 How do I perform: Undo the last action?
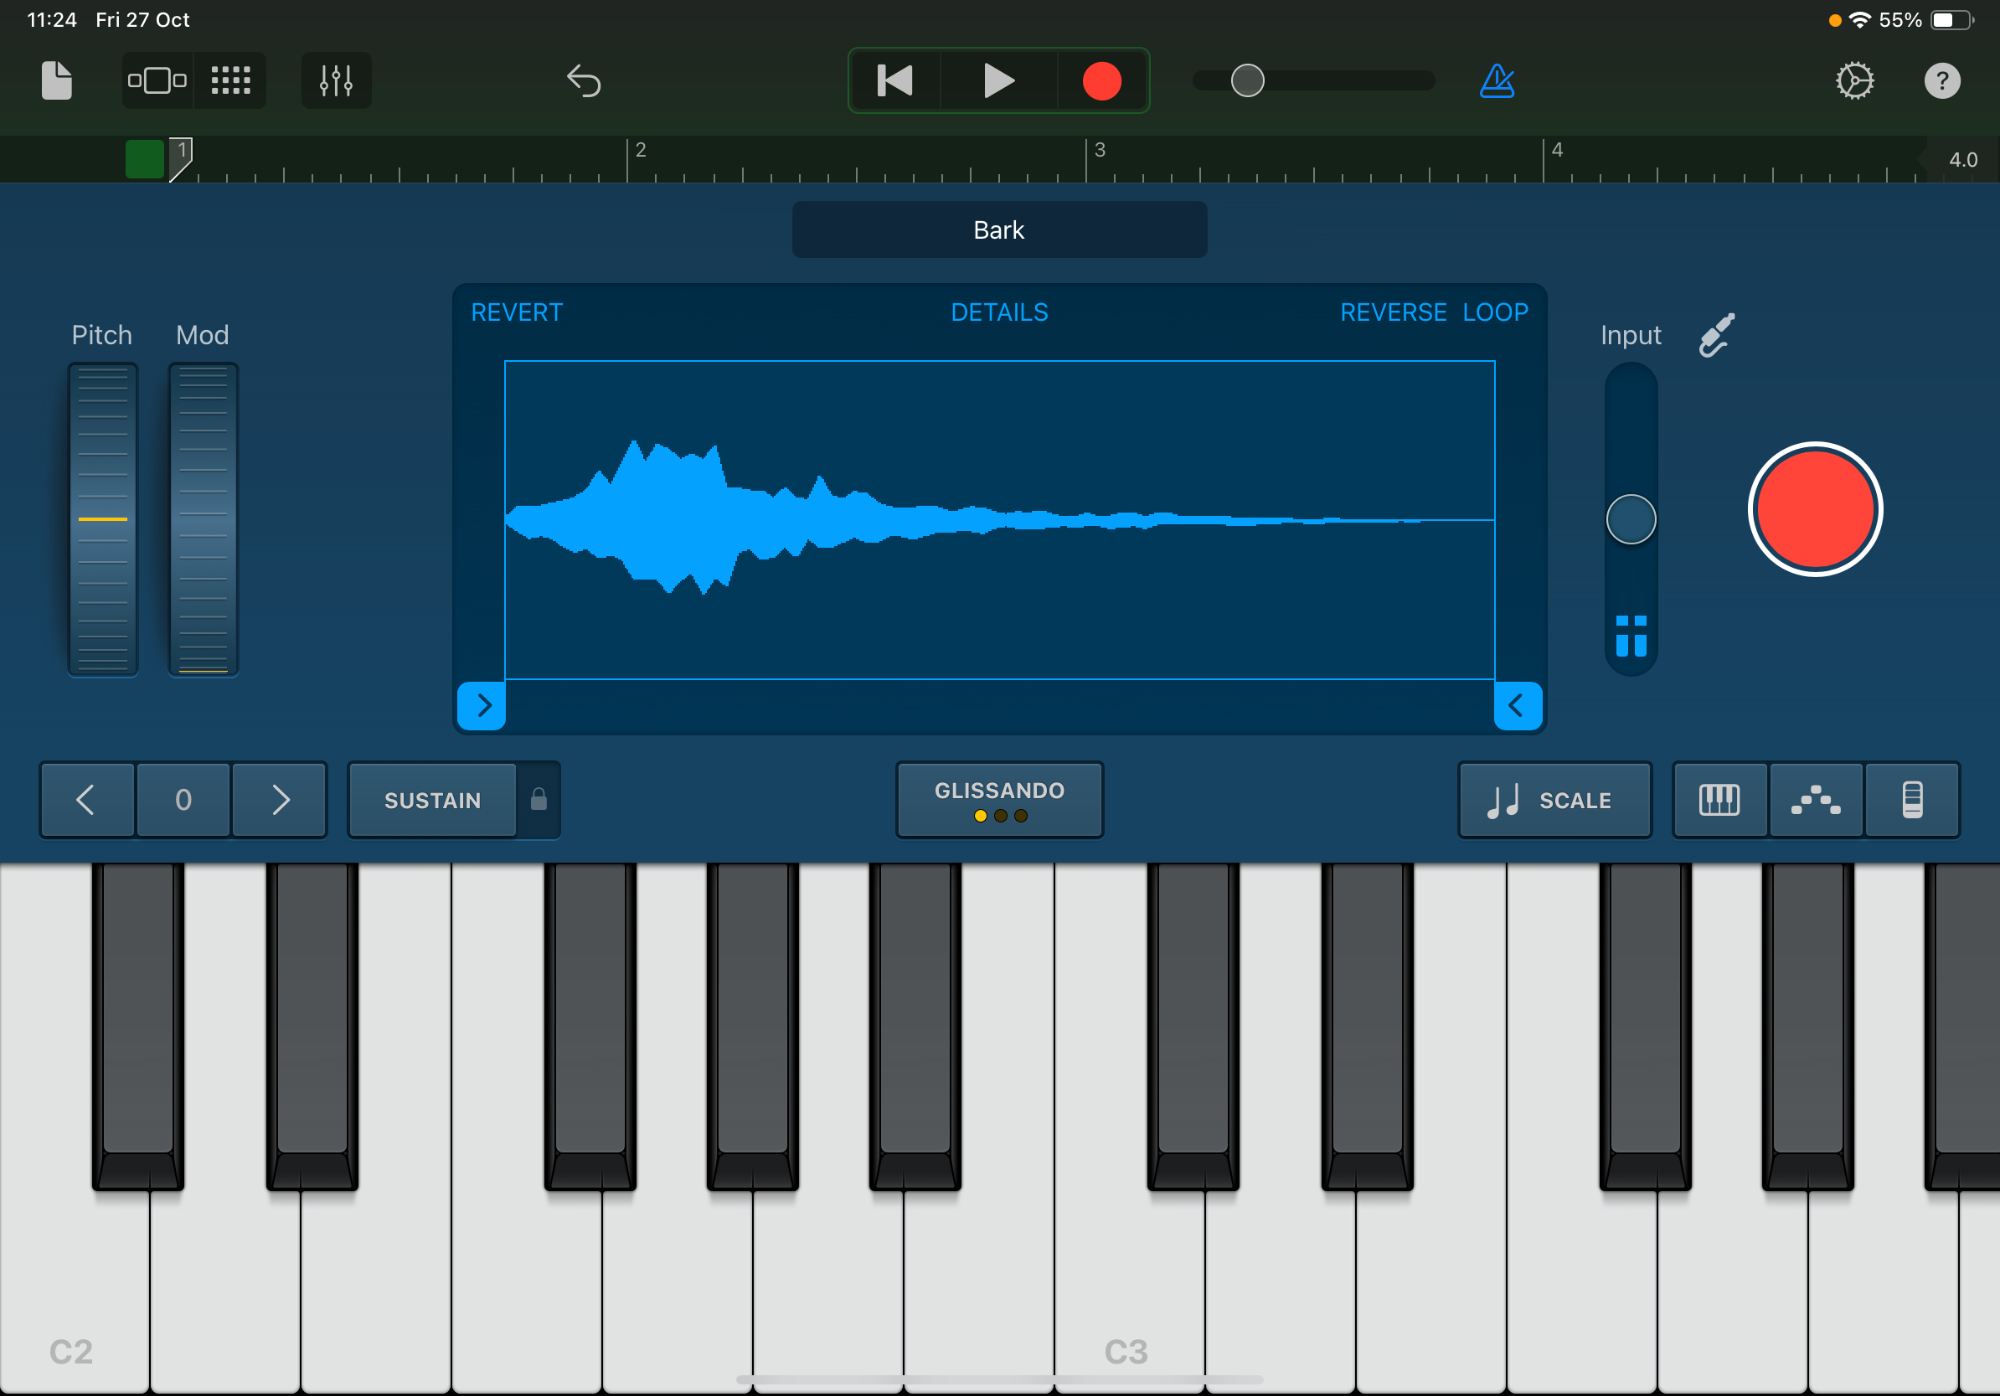(584, 81)
